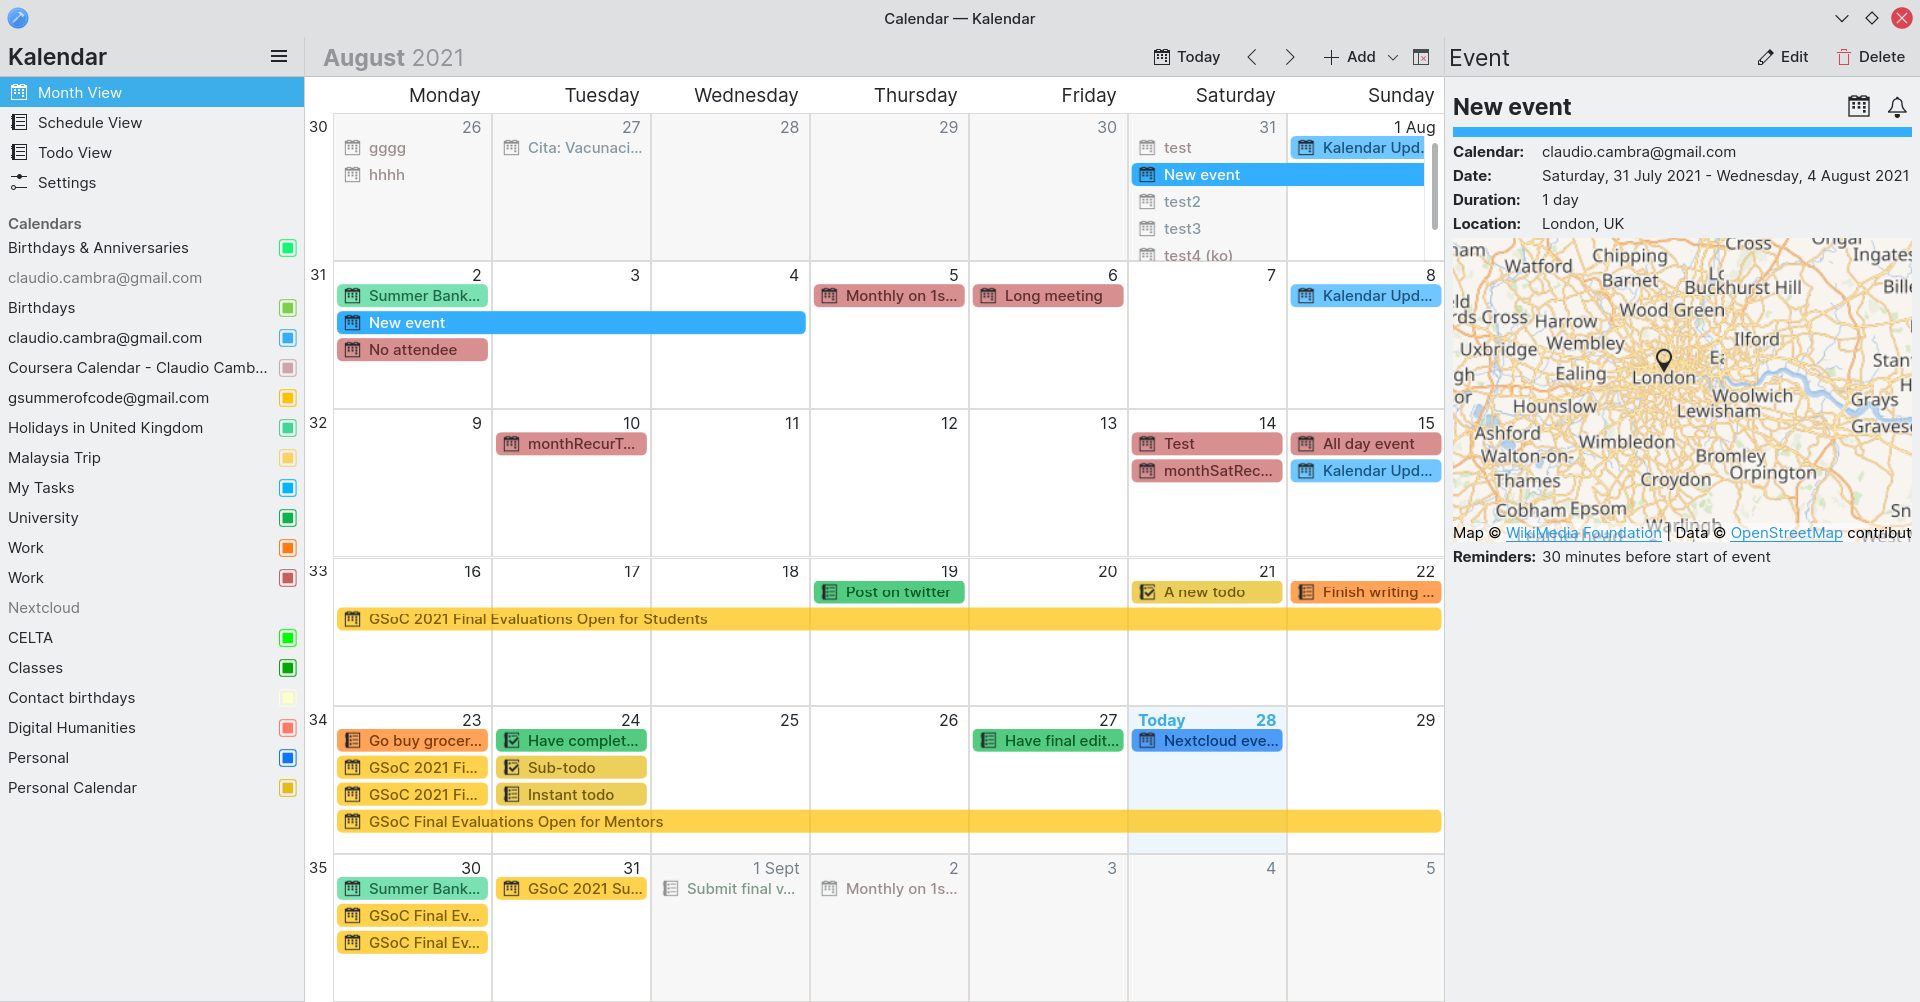Open the hamburger menu next to Kalendar

tap(279, 57)
